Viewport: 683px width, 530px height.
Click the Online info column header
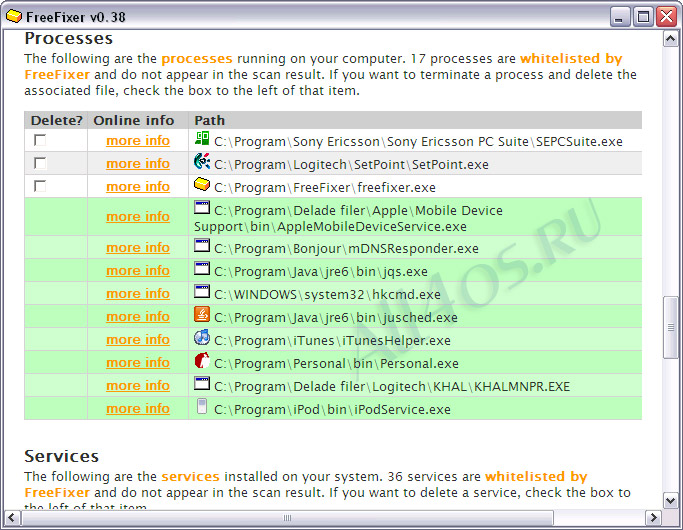(134, 120)
